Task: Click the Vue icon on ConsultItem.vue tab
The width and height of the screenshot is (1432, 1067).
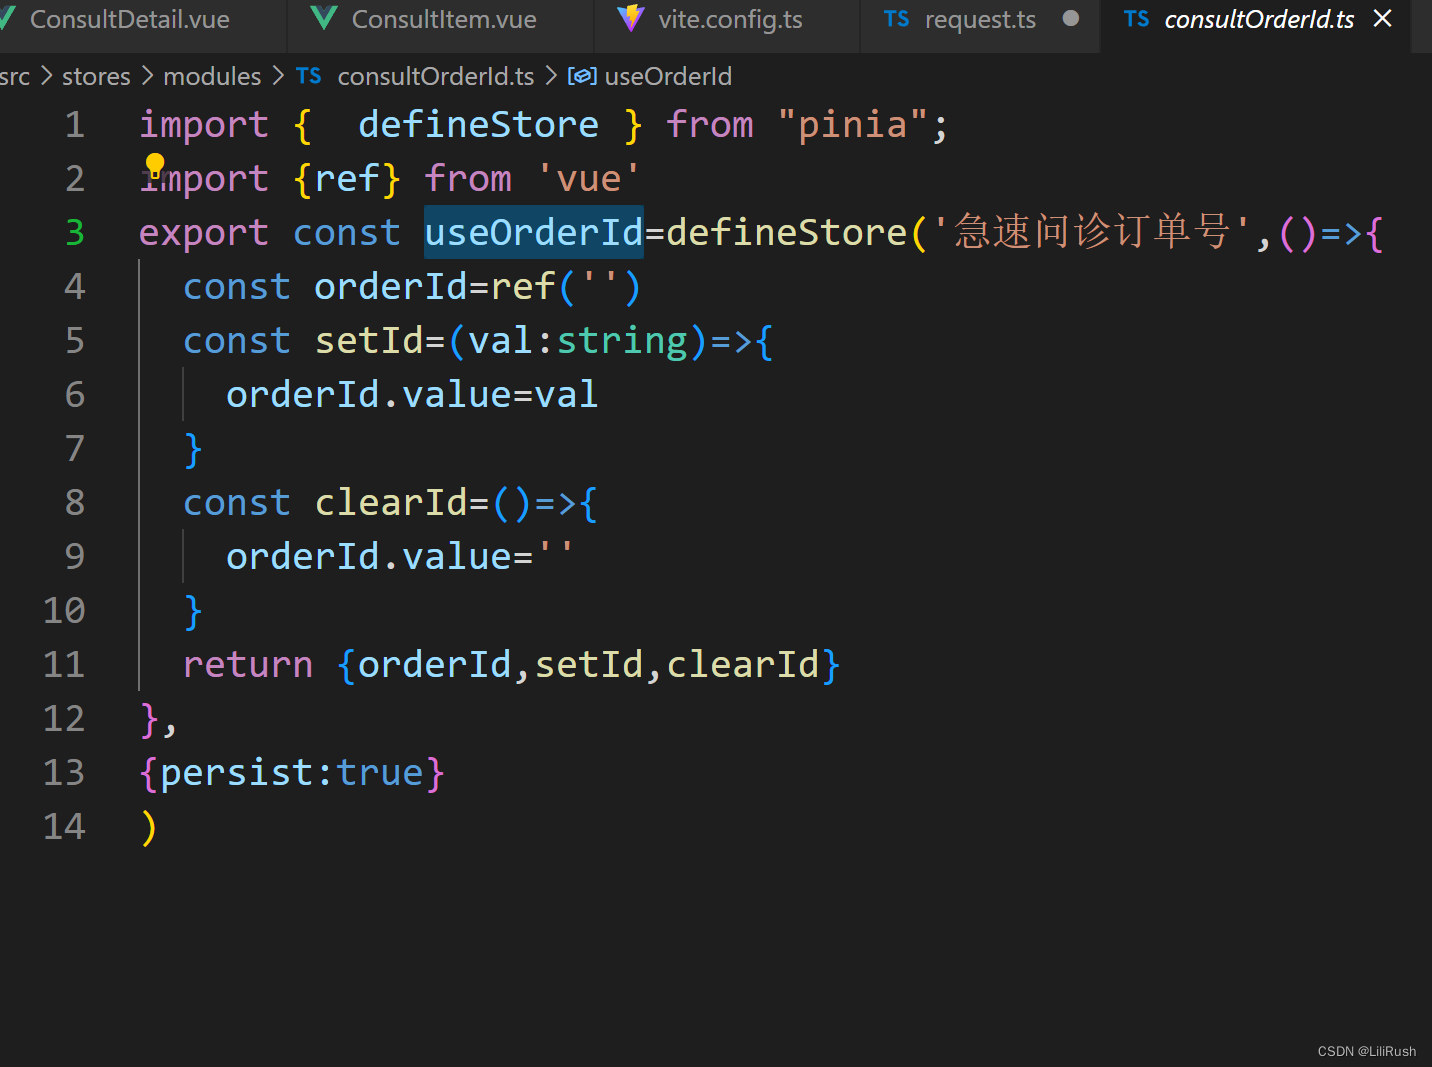Action: tap(322, 18)
